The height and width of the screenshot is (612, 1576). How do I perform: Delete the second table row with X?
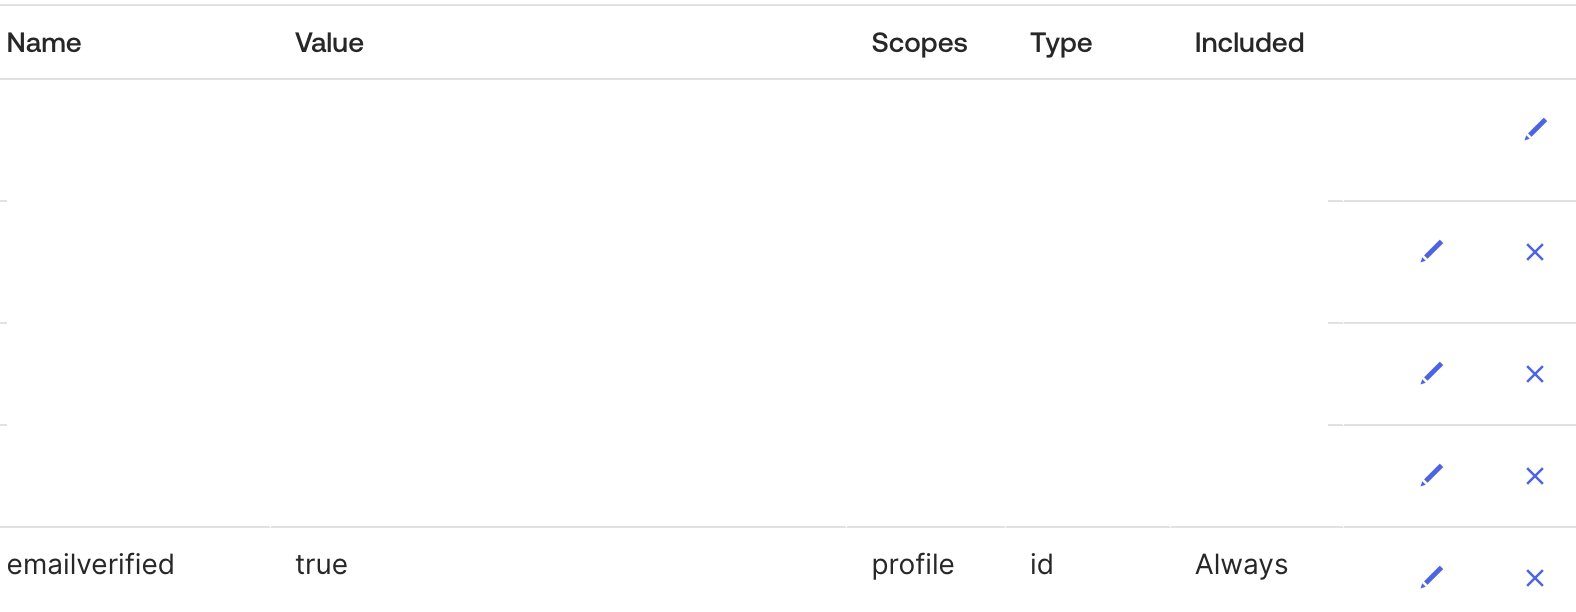tap(1535, 252)
